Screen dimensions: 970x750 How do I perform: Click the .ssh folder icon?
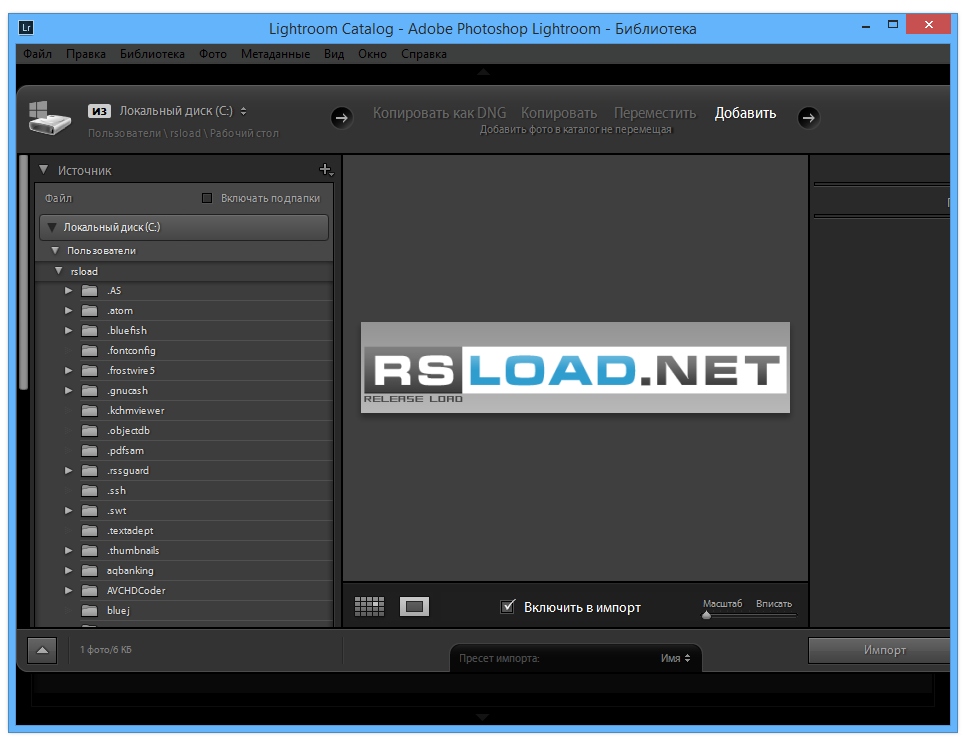pos(90,491)
